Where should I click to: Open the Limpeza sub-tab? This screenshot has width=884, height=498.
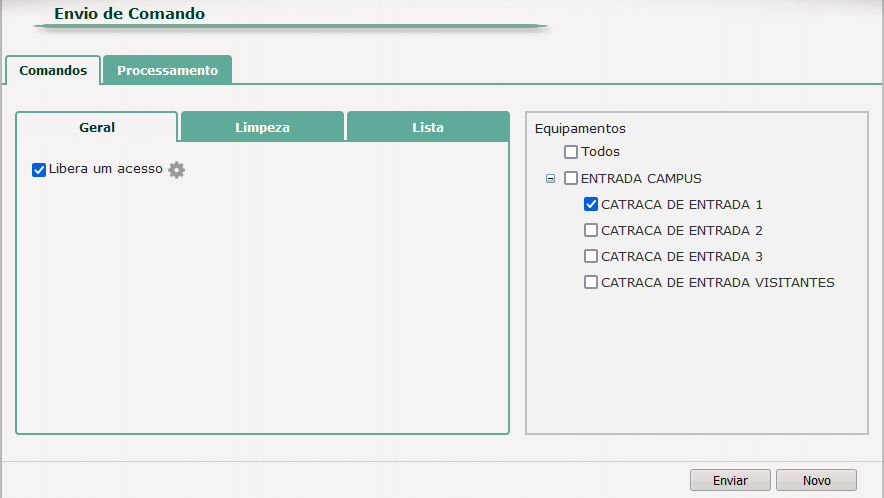[262, 127]
